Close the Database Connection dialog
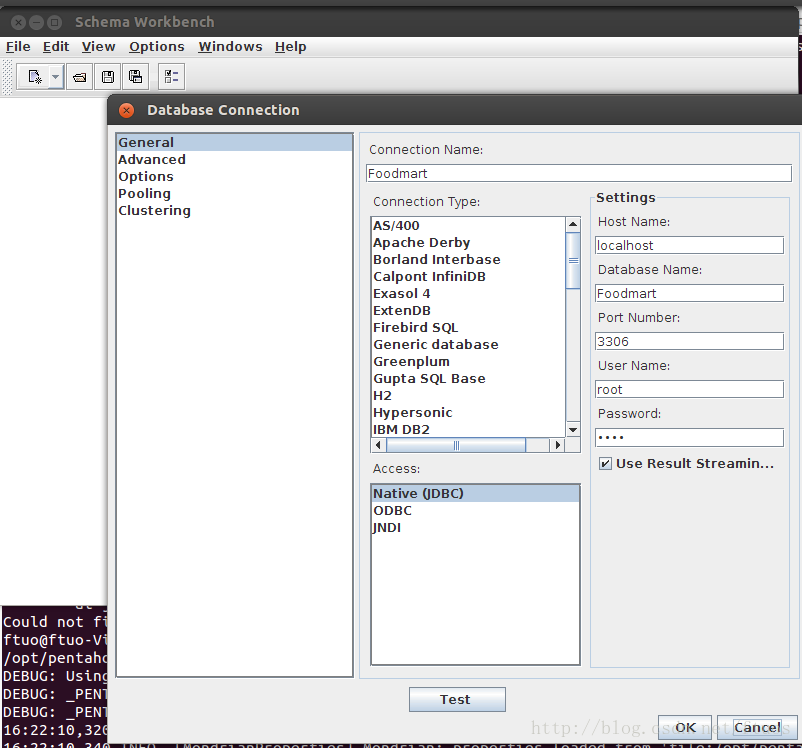Image resolution: width=802 pixels, height=748 pixels. [126, 110]
